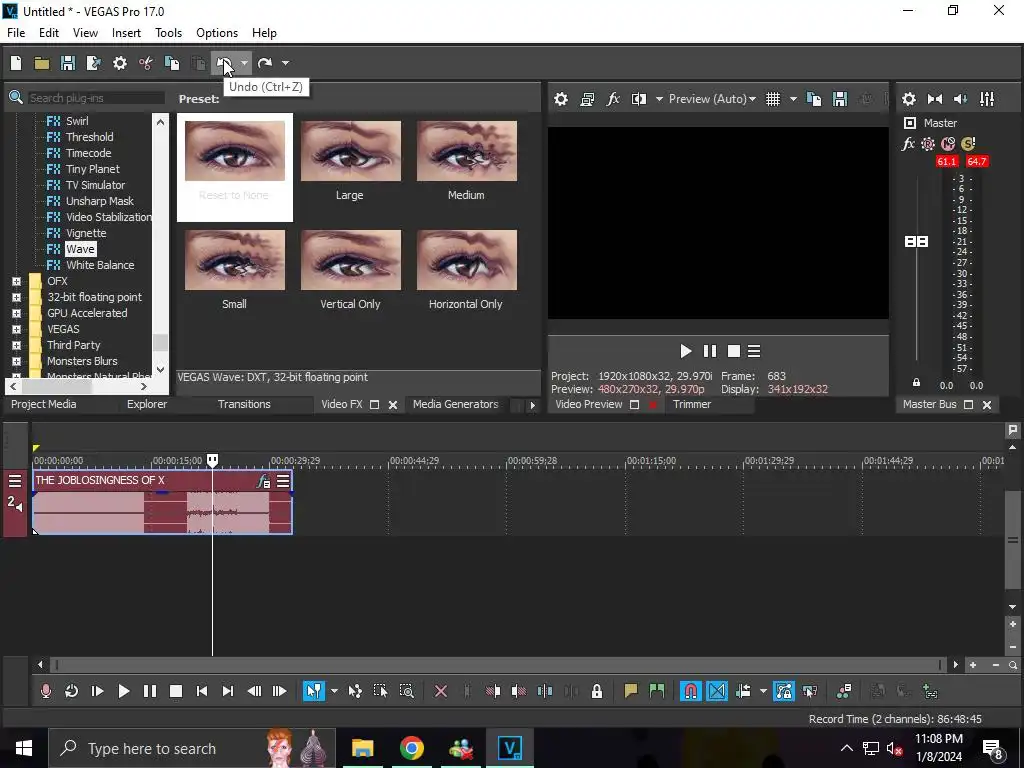Toggle Automatic Crossfades button
This screenshot has width=1024, height=768.
716,691
